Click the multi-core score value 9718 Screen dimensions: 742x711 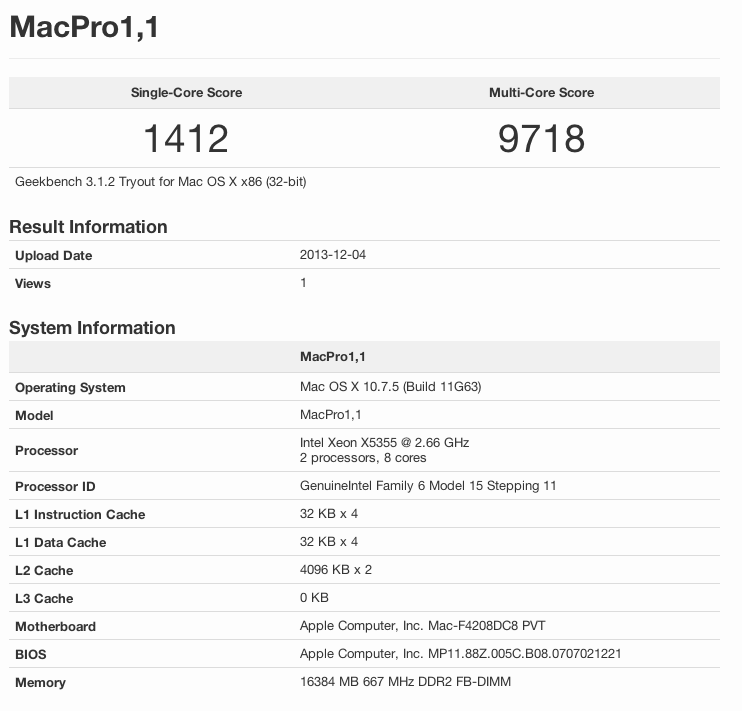coord(541,139)
